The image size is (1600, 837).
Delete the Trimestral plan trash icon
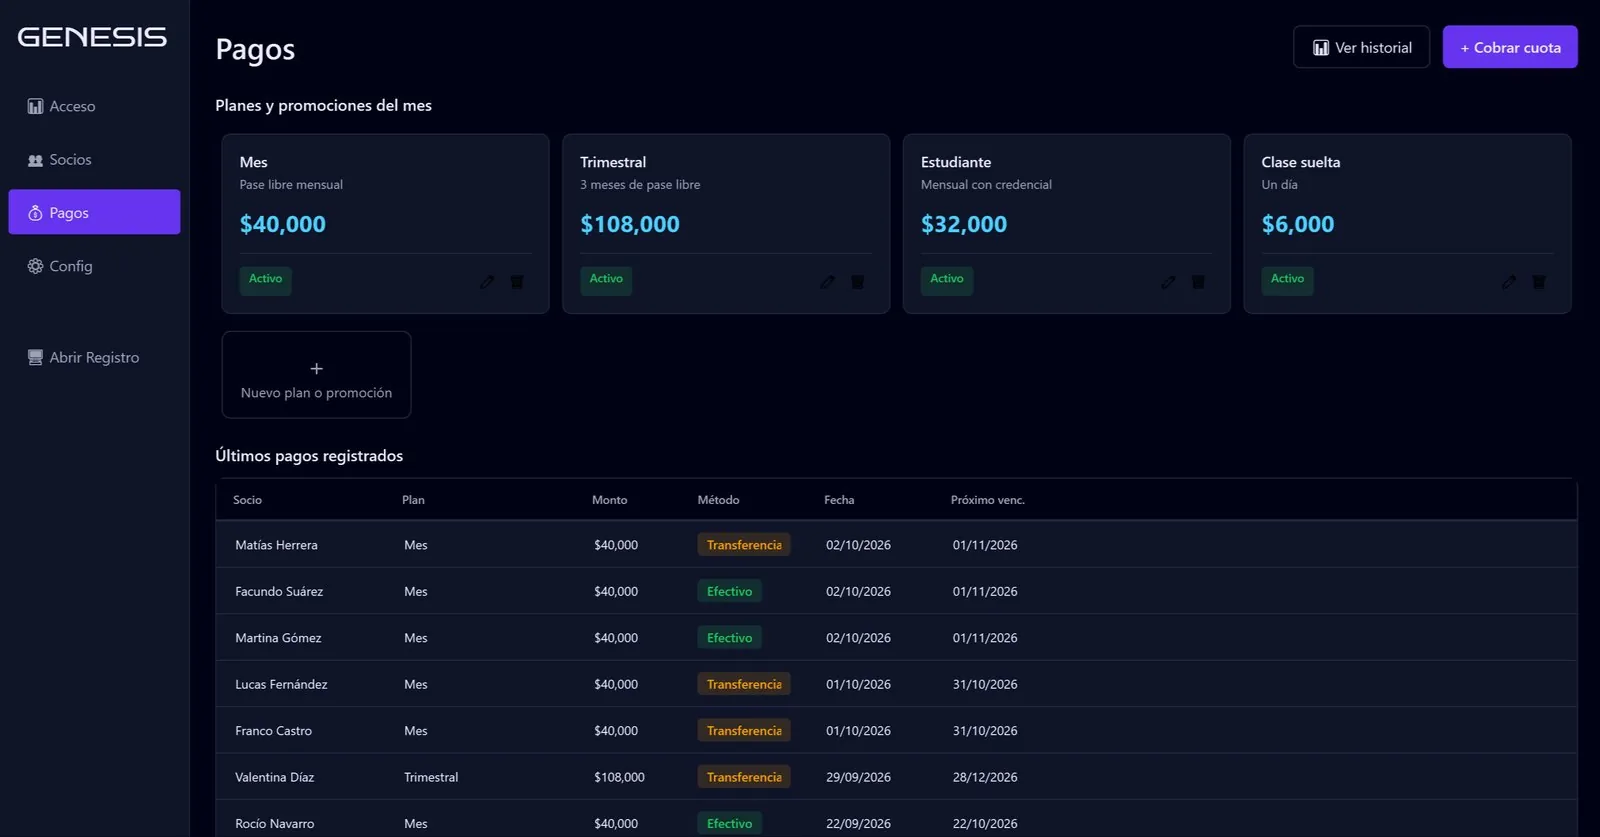857,282
